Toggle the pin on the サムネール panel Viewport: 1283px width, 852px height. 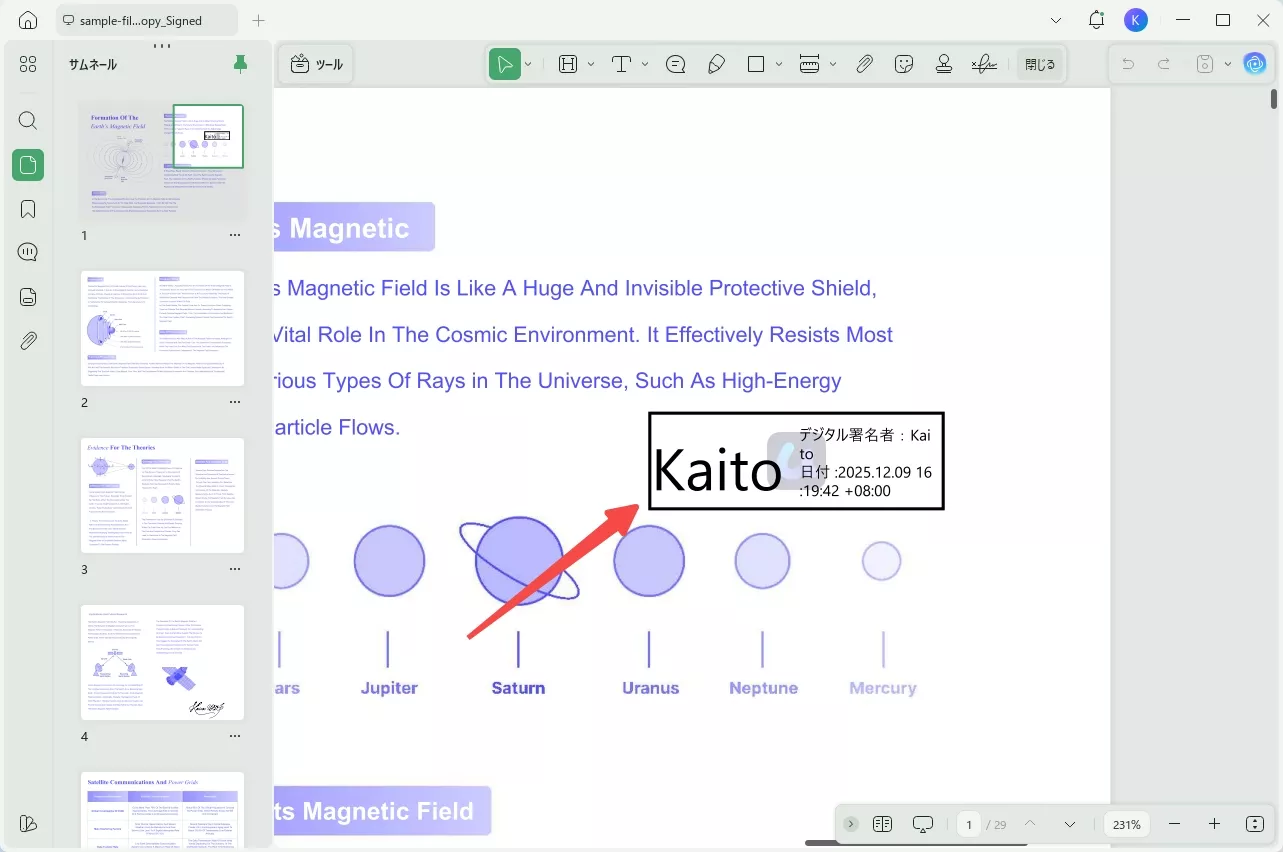[240, 65]
